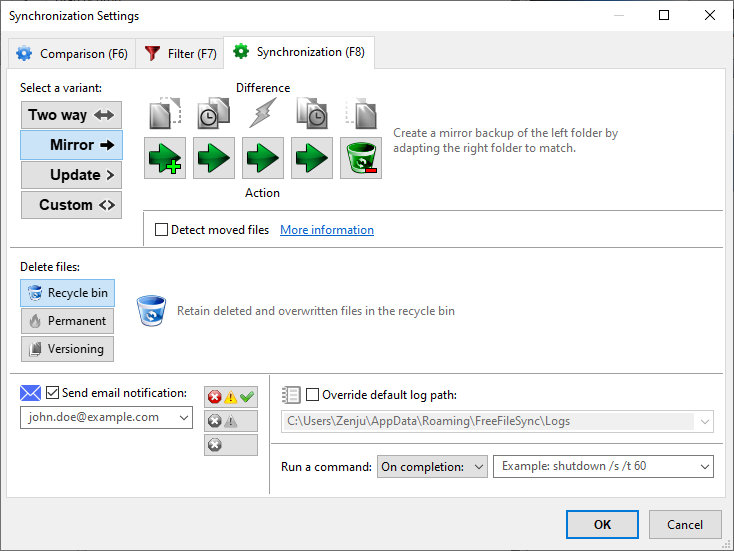Confirm settings with OK button
Viewport: 734px width, 551px height.
(602, 524)
